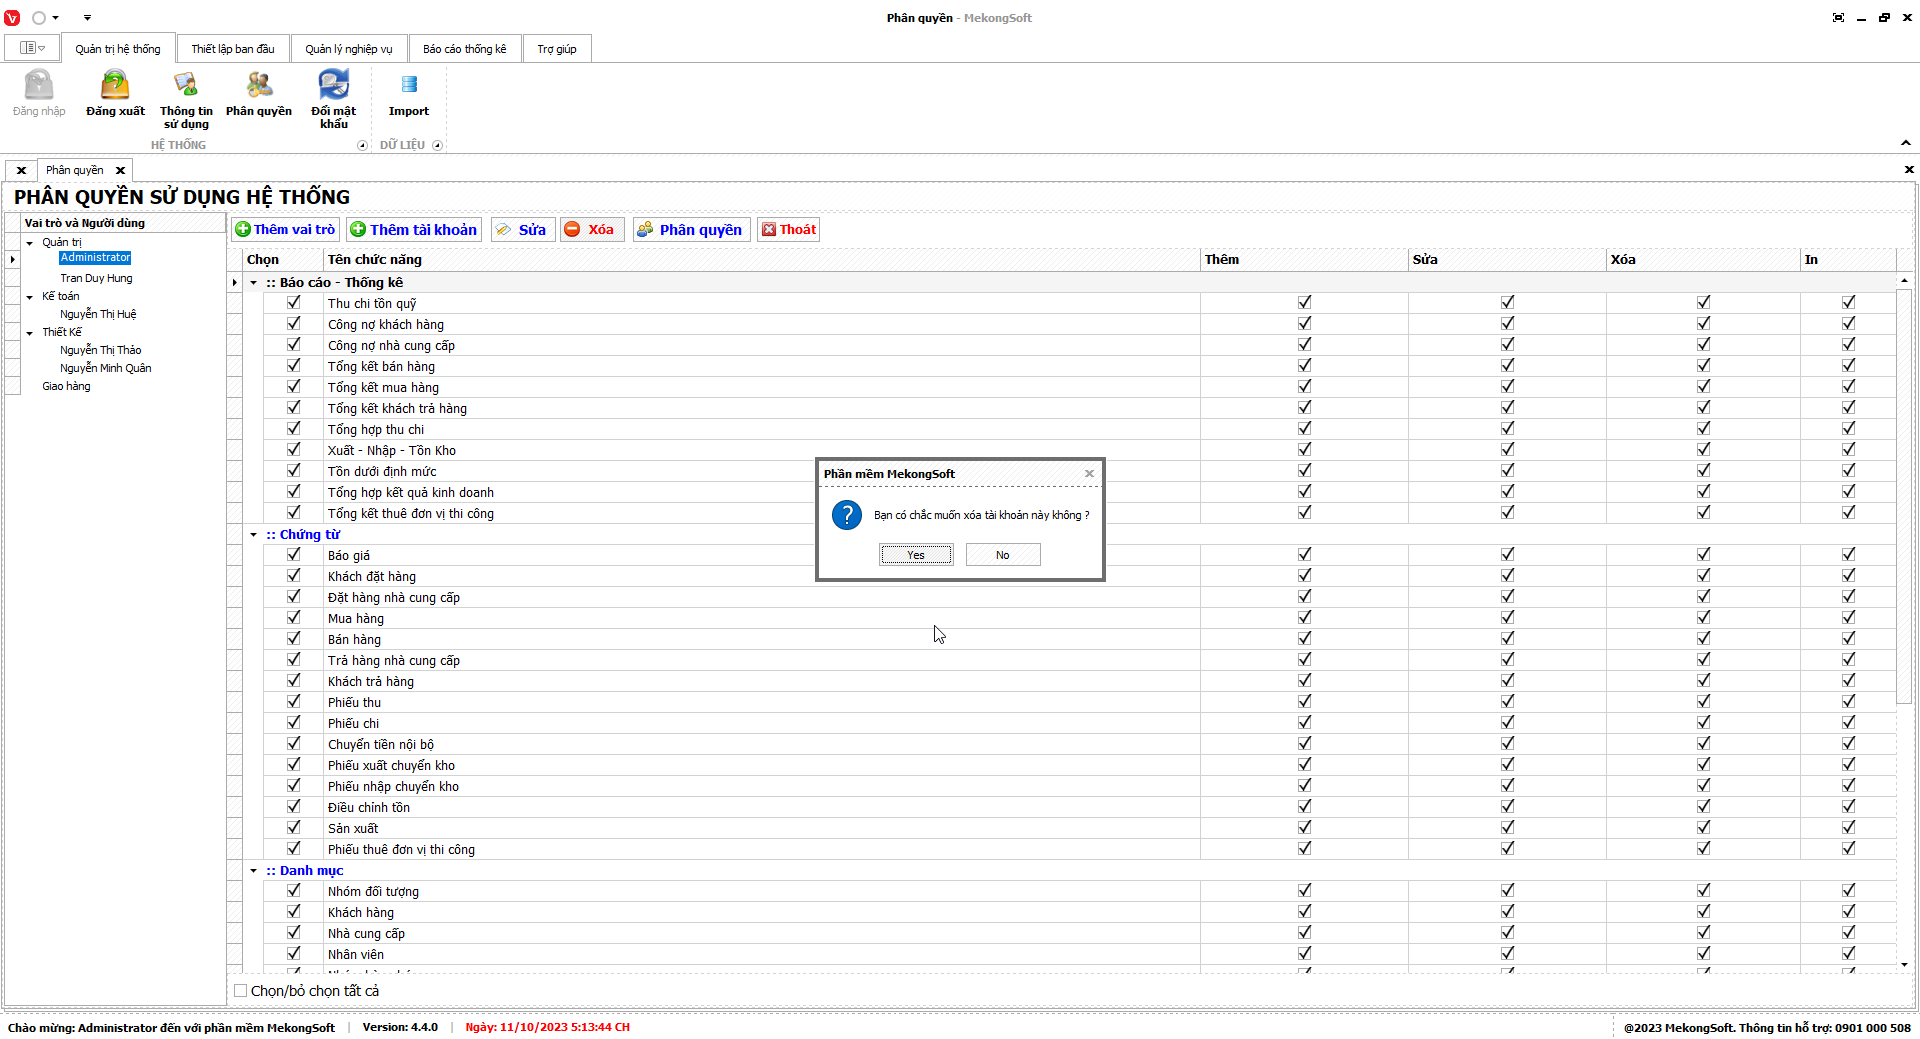Switch to Quản lý nghiệp vụ ribbon tab
The width and height of the screenshot is (1920, 1039).
(349, 49)
